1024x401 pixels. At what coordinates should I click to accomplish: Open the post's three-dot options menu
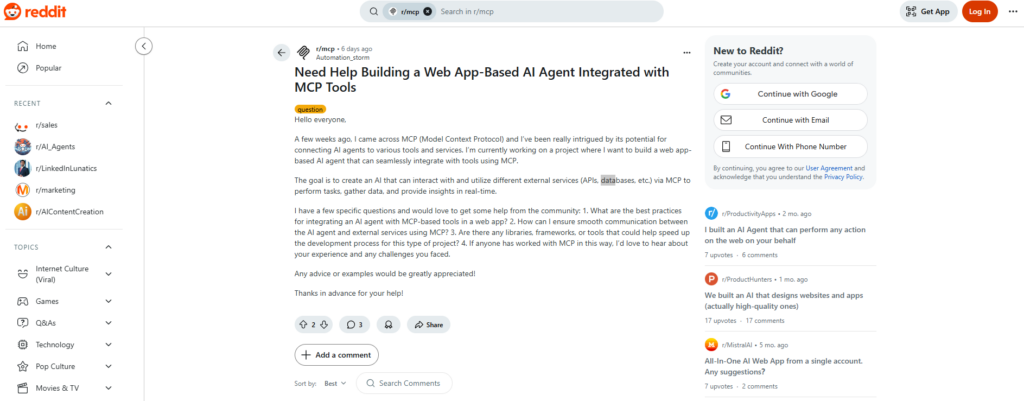coord(686,52)
